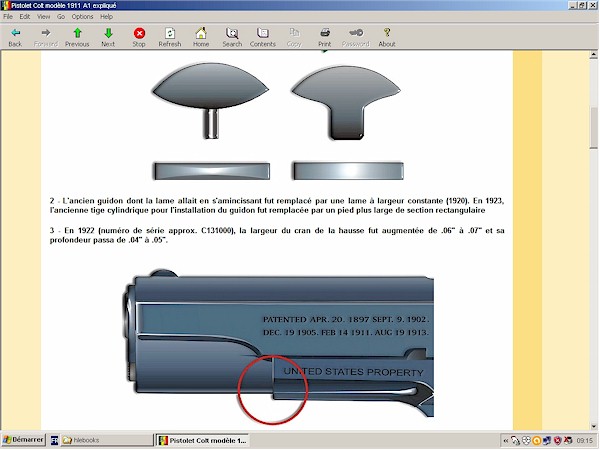Screen dimensions: 600x450
Task: Click the UNITED STATES PROPERTY marking
Action: click(353, 372)
